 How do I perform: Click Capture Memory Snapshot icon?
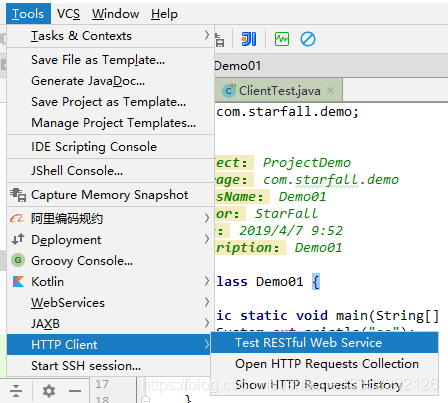point(18,195)
